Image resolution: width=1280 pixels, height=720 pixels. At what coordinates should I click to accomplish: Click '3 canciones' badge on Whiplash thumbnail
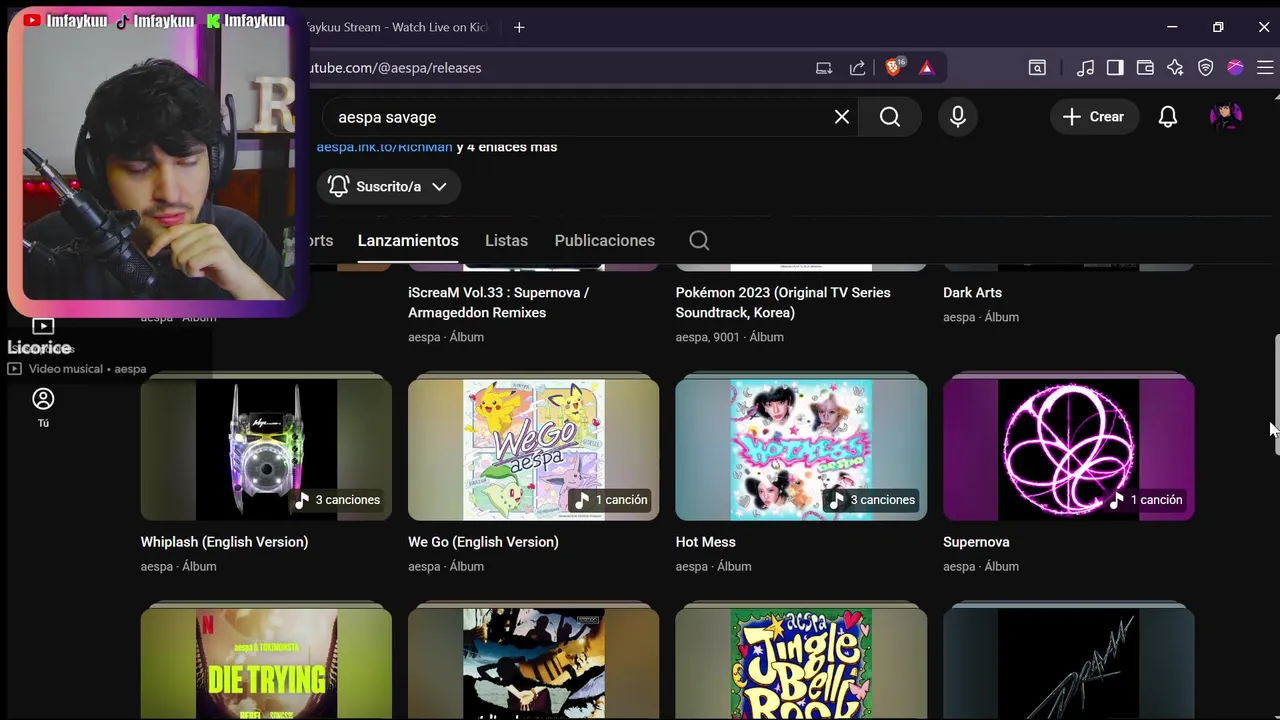(x=337, y=500)
